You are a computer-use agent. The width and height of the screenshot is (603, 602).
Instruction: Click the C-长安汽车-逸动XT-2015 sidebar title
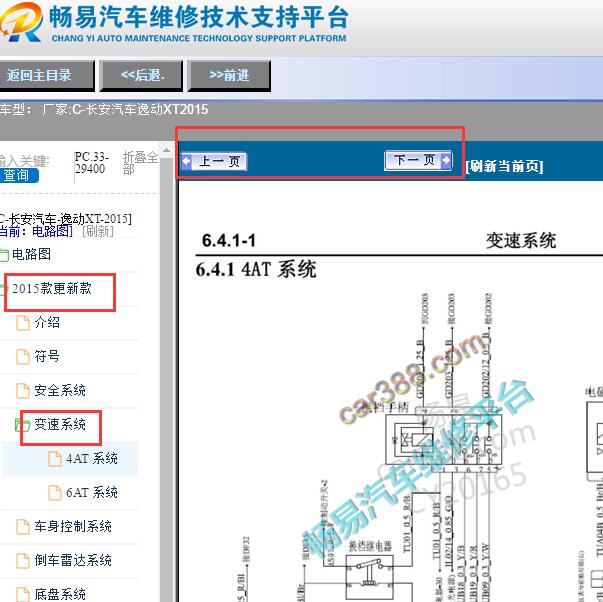click(65, 219)
